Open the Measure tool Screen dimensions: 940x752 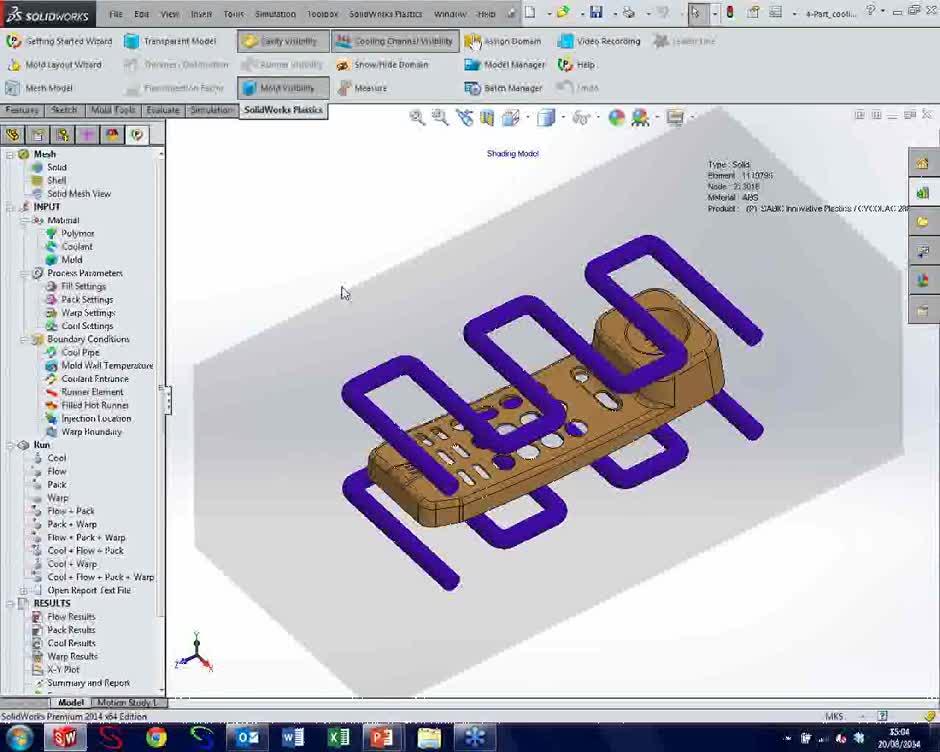[364, 88]
